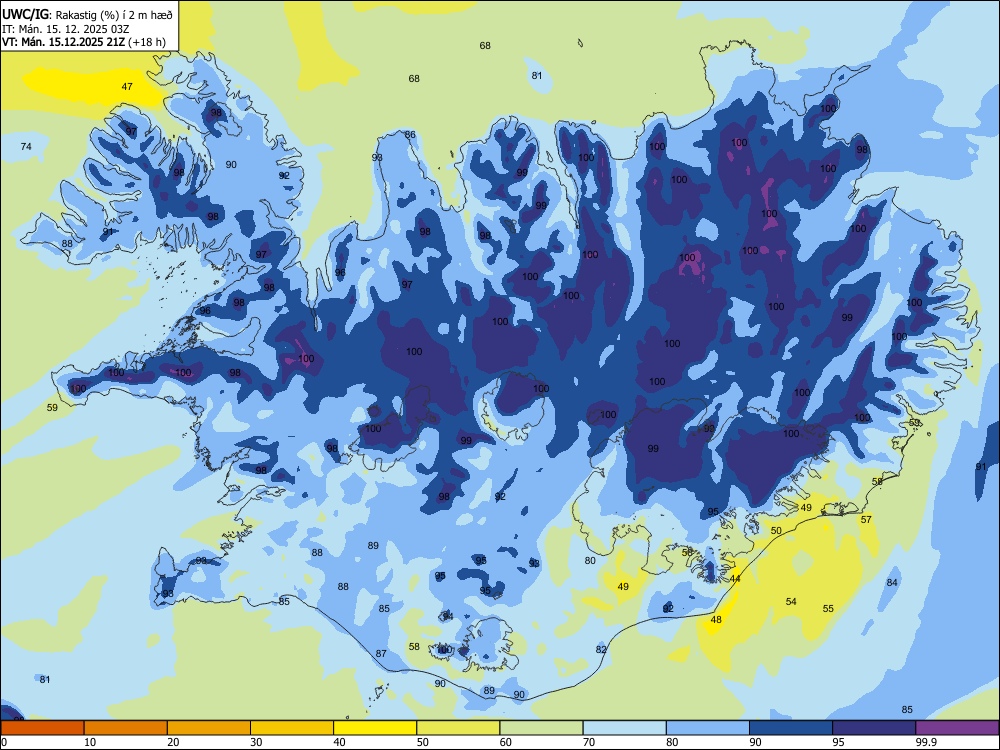Click the '47' humidity value on the yellow patch

pyautogui.click(x=127, y=86)
